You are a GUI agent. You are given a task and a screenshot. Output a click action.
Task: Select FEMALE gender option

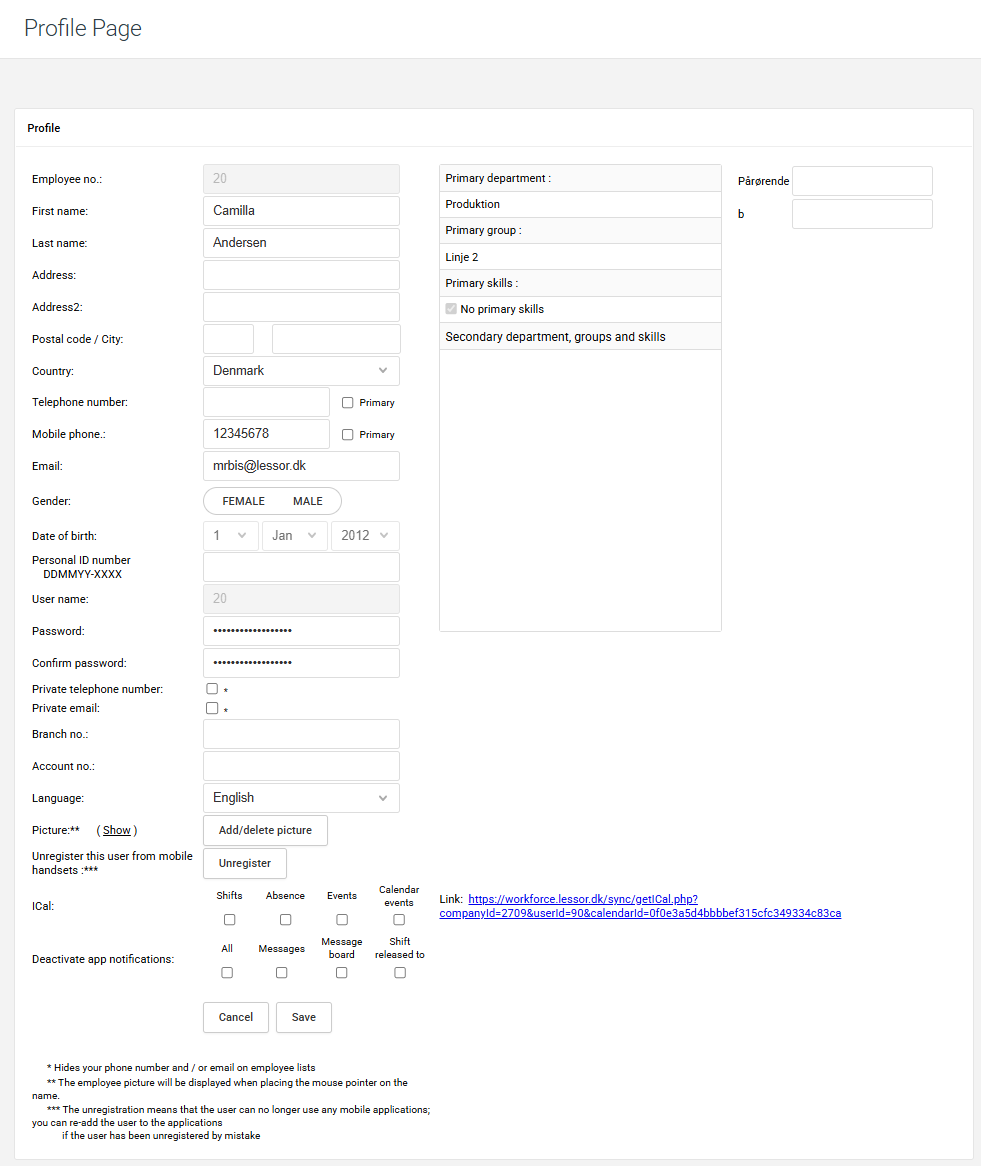[243, 501]
